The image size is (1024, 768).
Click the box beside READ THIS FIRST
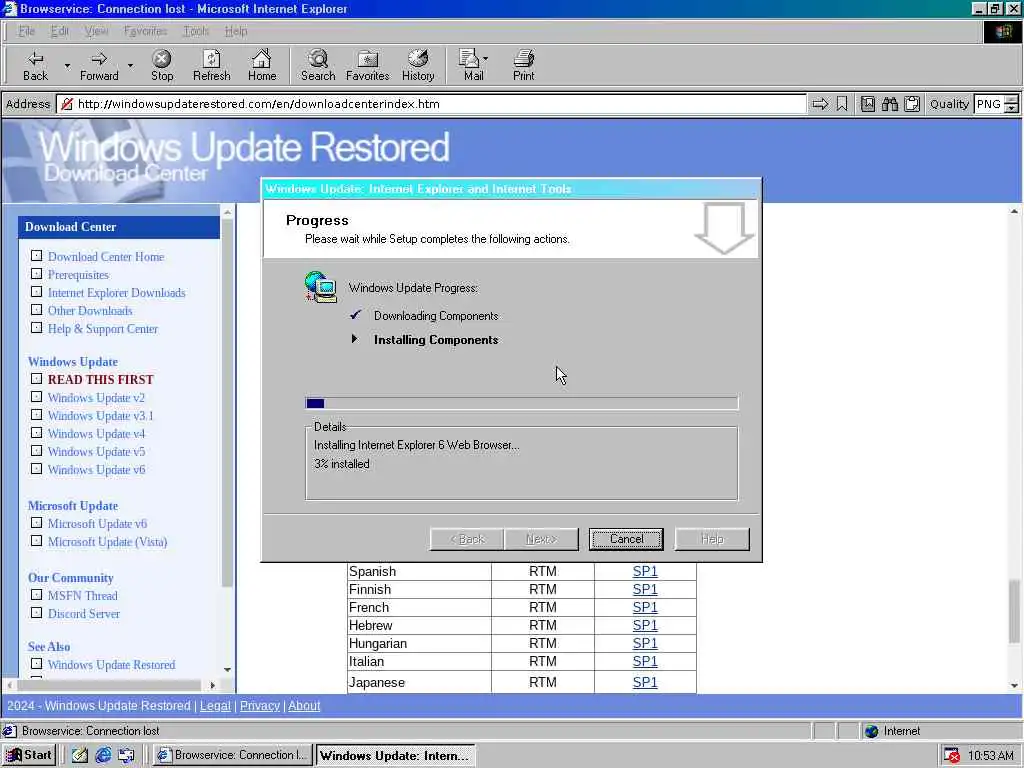37,379
